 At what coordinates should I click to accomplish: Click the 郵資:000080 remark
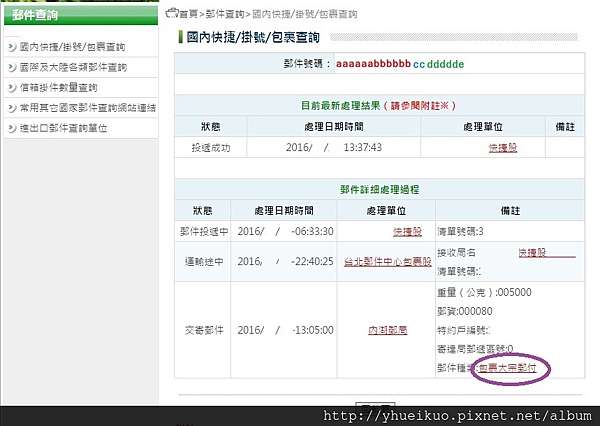click(x=465, y=311)
